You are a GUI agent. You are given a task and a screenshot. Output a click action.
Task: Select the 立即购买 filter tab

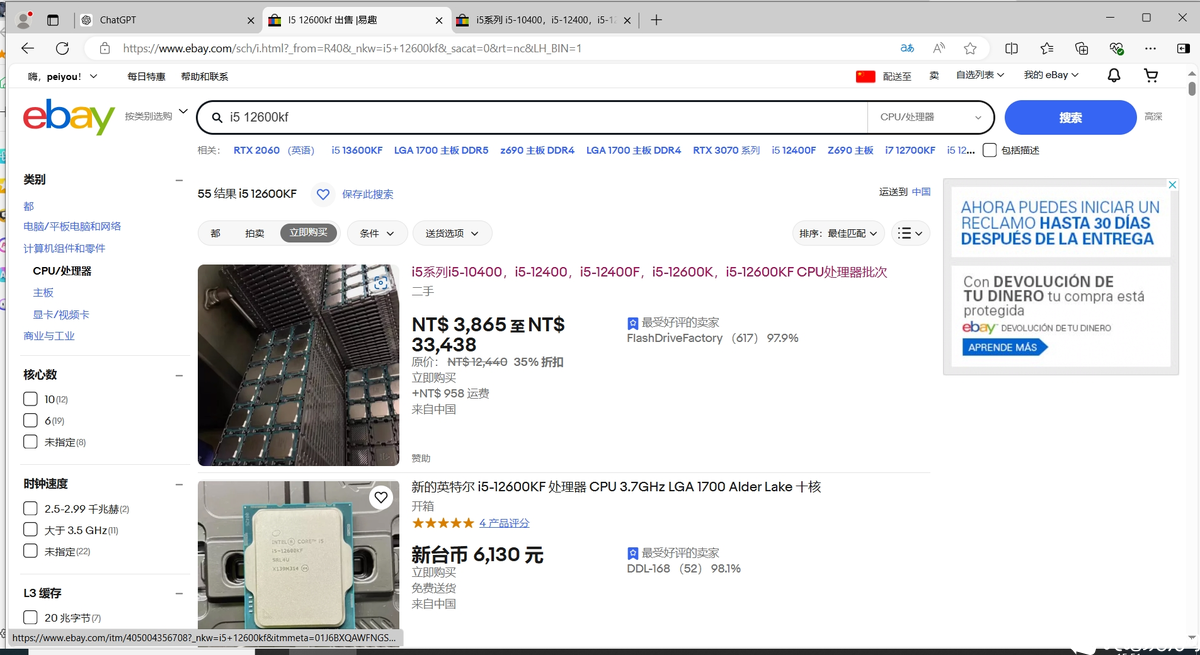309,233
